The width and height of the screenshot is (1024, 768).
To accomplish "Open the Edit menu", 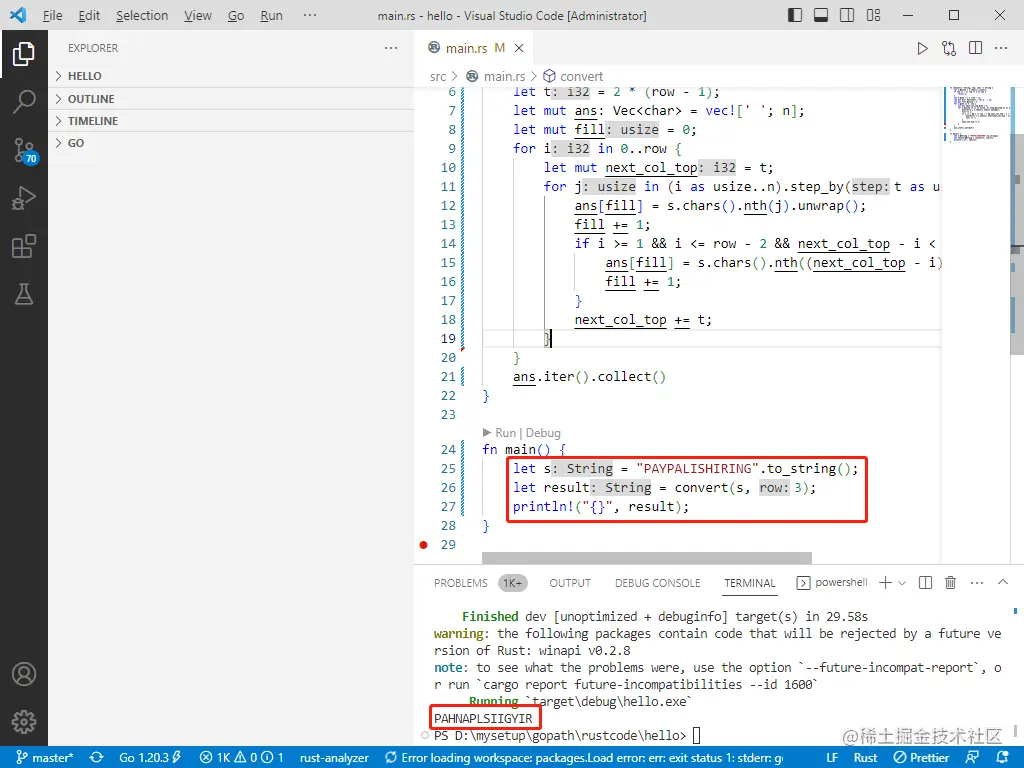I will (89, 15).
